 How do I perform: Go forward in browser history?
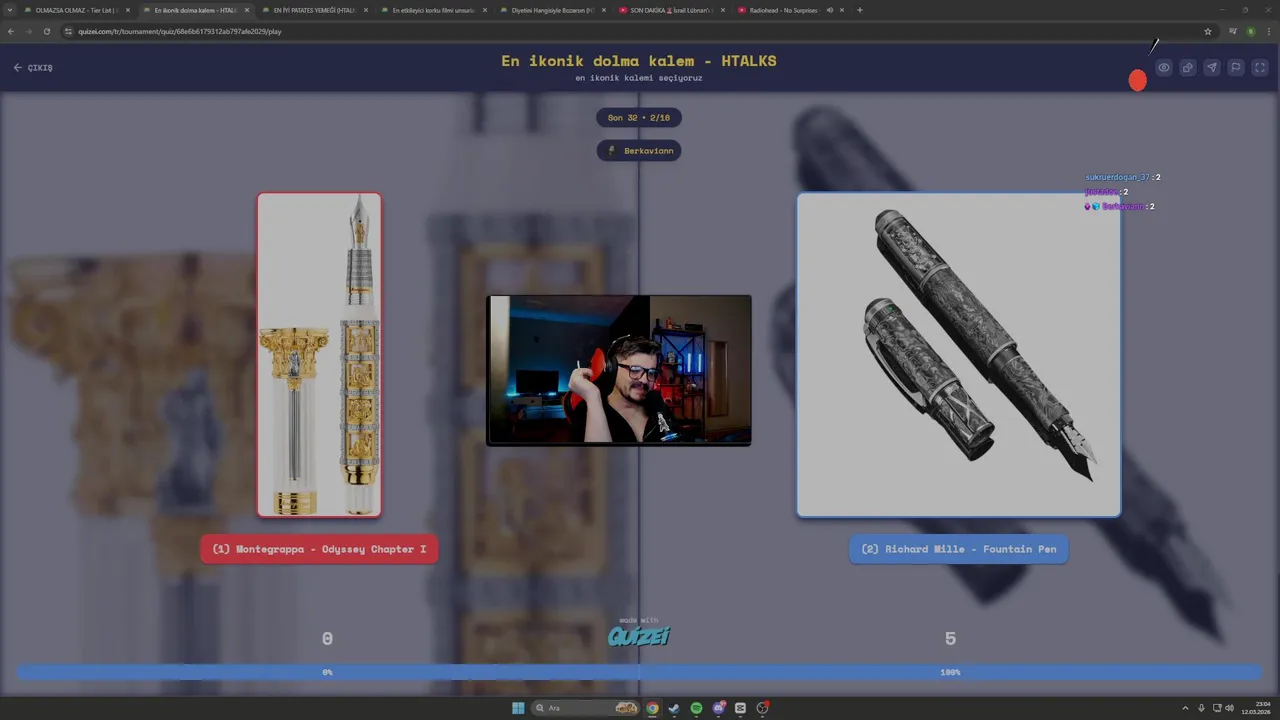(x=28, y=31)
